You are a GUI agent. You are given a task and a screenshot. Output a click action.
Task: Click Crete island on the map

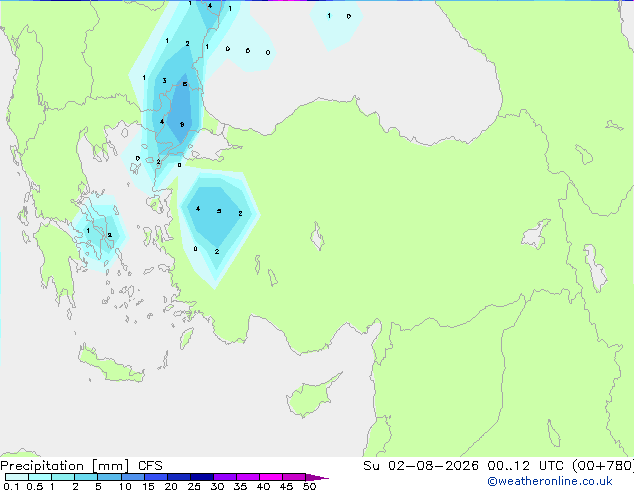(110, 366)
